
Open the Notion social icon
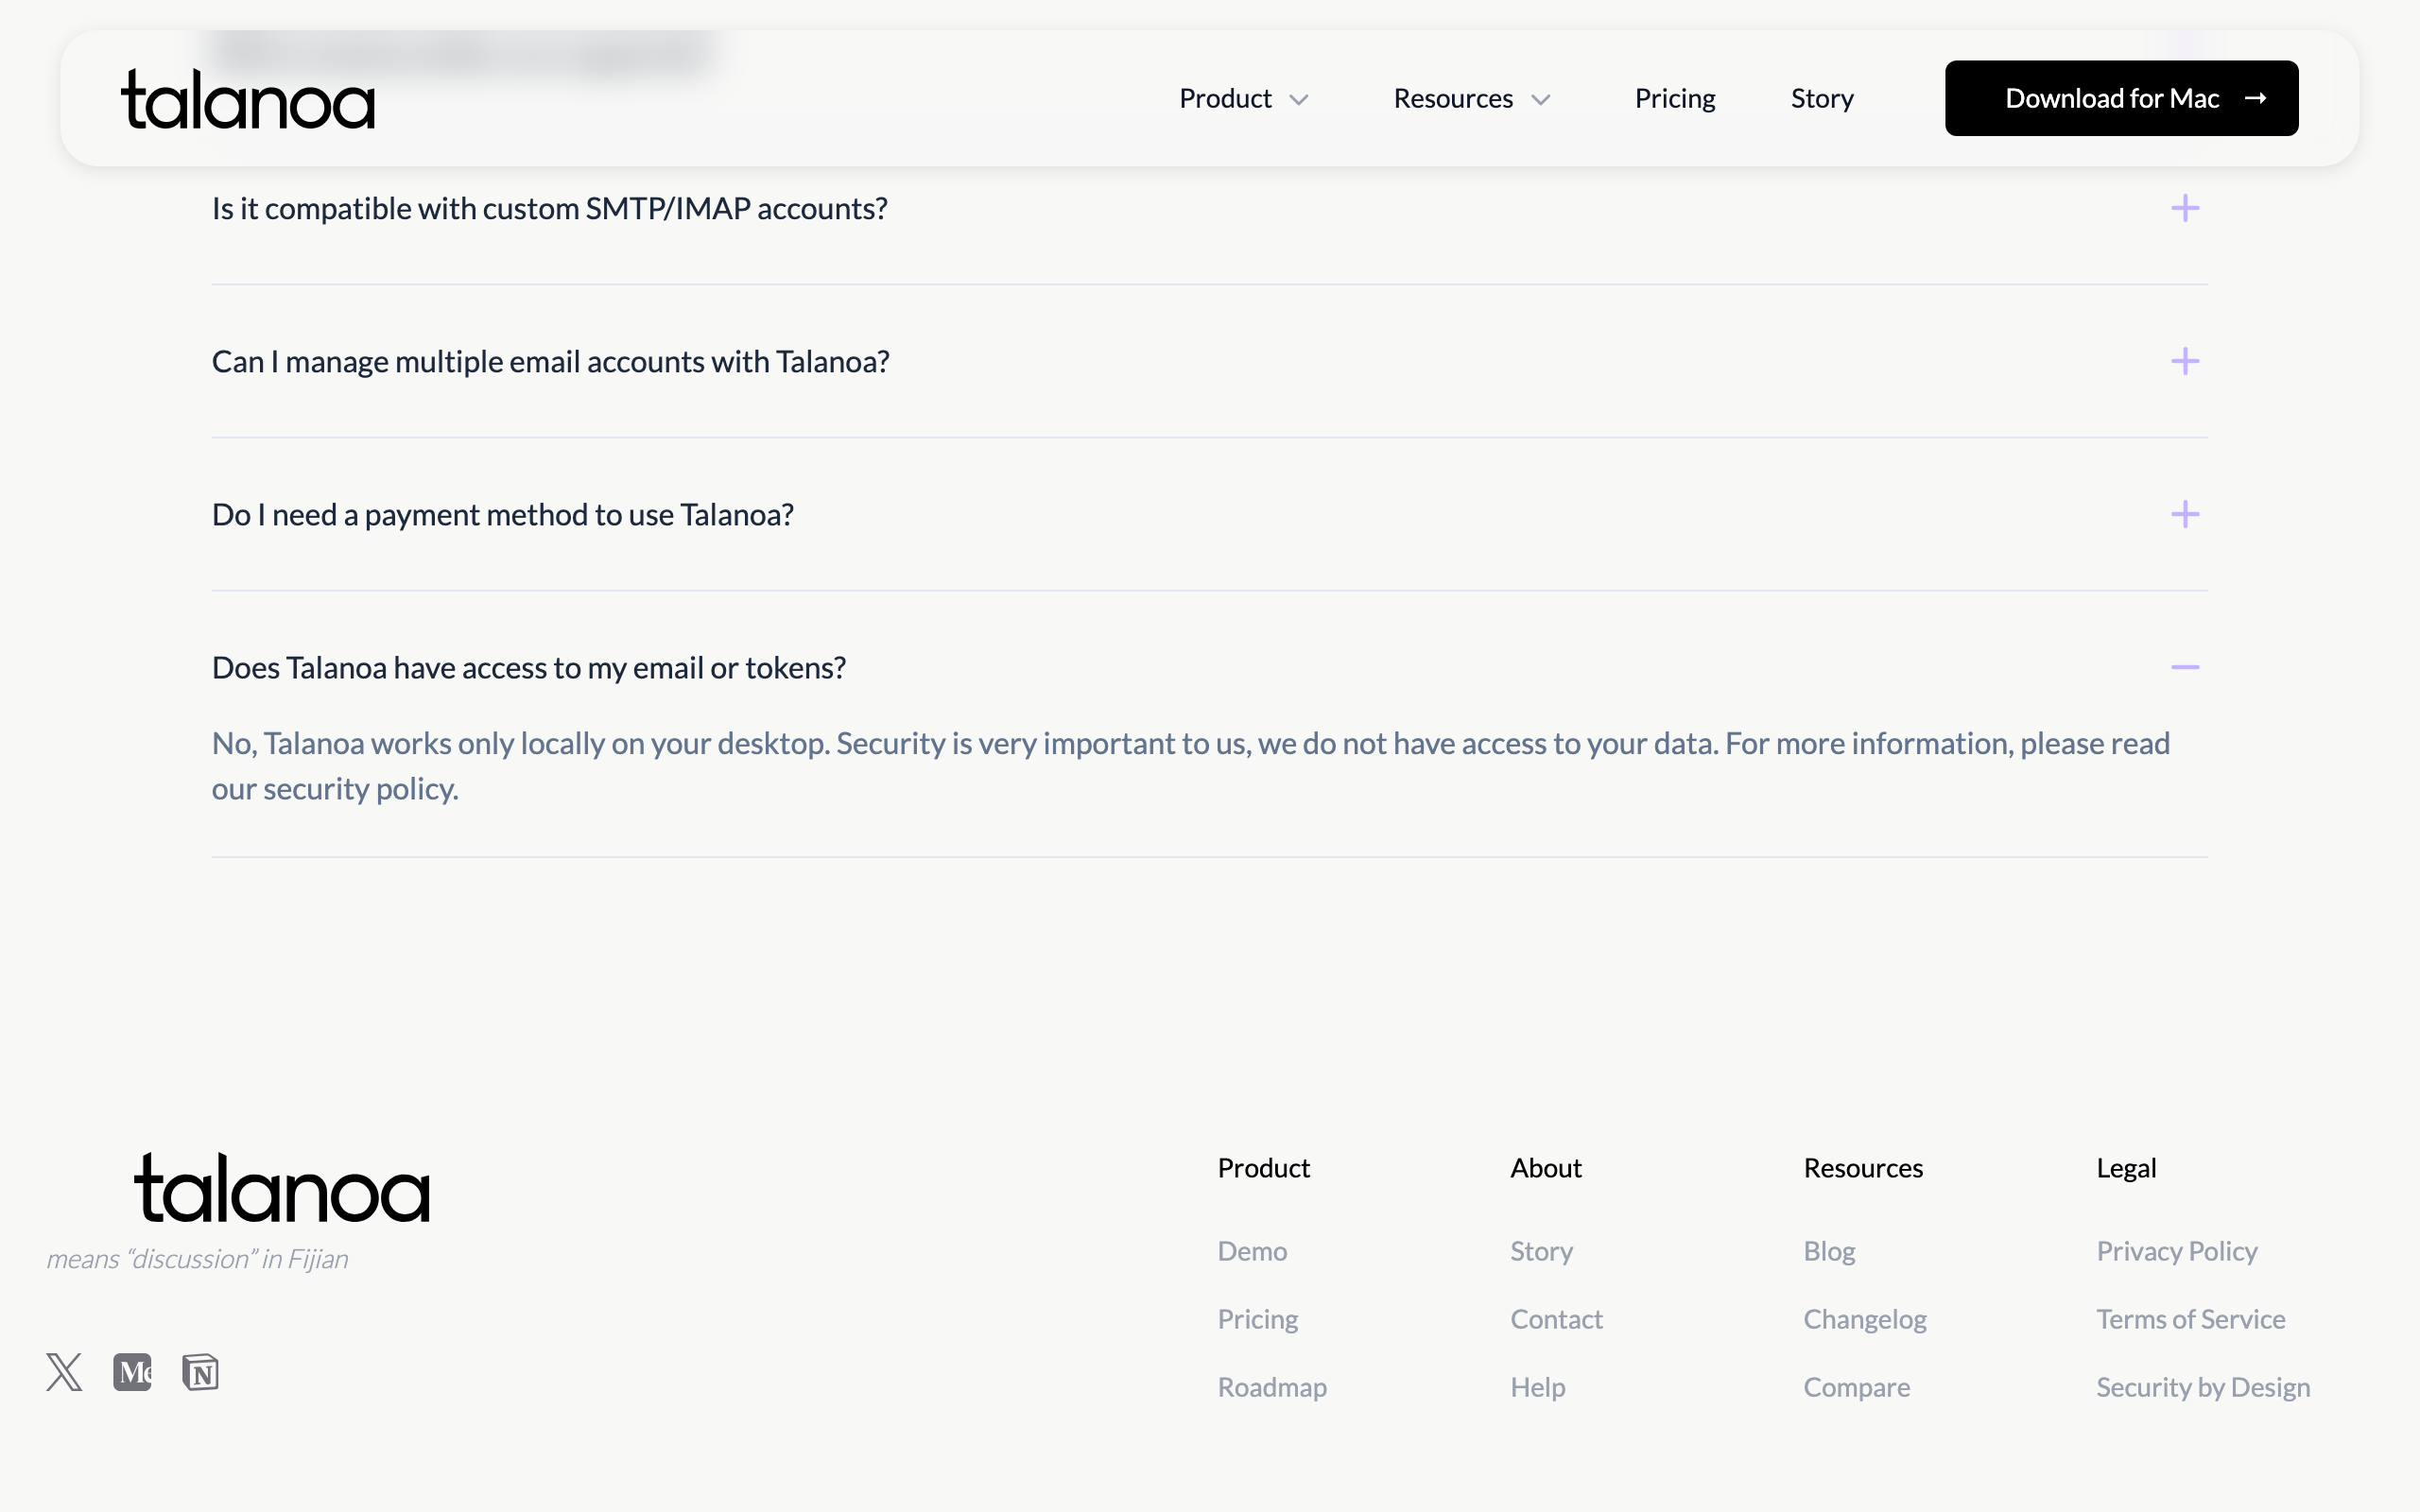[200, 1372]
